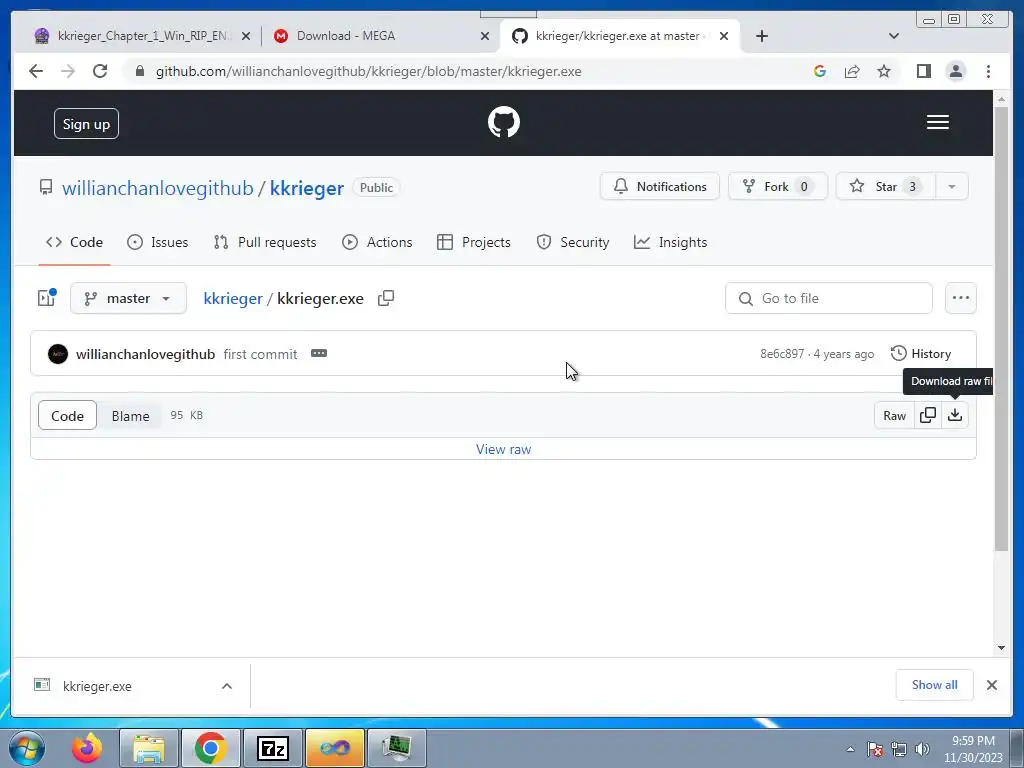Click the Notifications button

pyautogui.click(x=660, y=187)
